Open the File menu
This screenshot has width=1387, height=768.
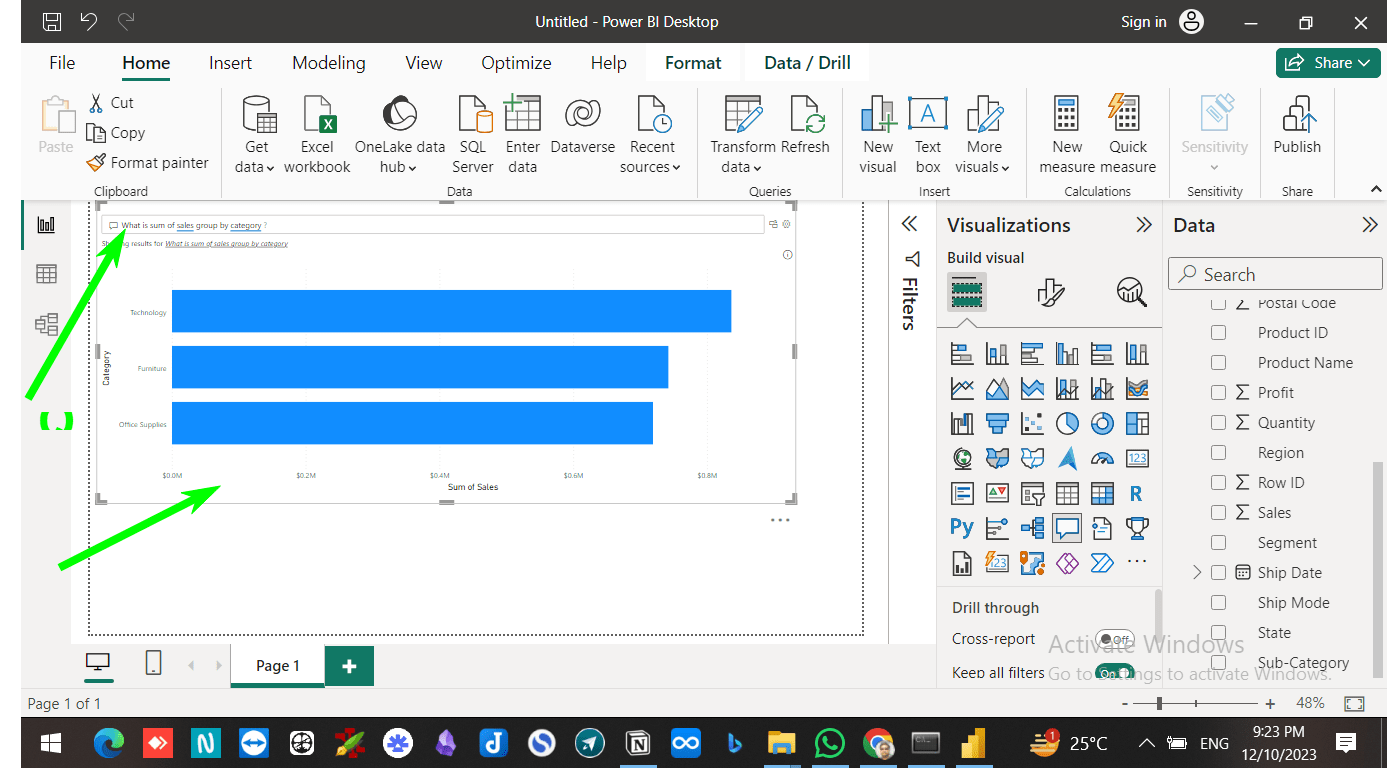(x=62, y=63)
